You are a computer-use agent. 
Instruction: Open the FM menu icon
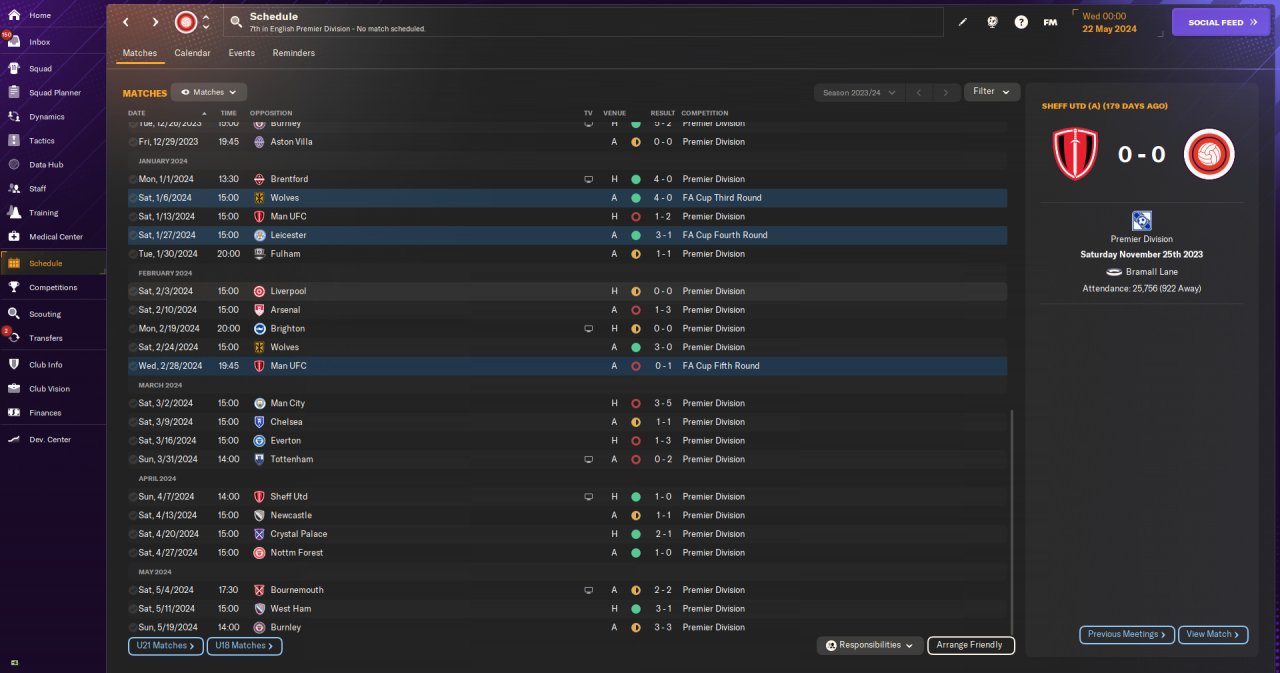click(x=1050, y=22)
